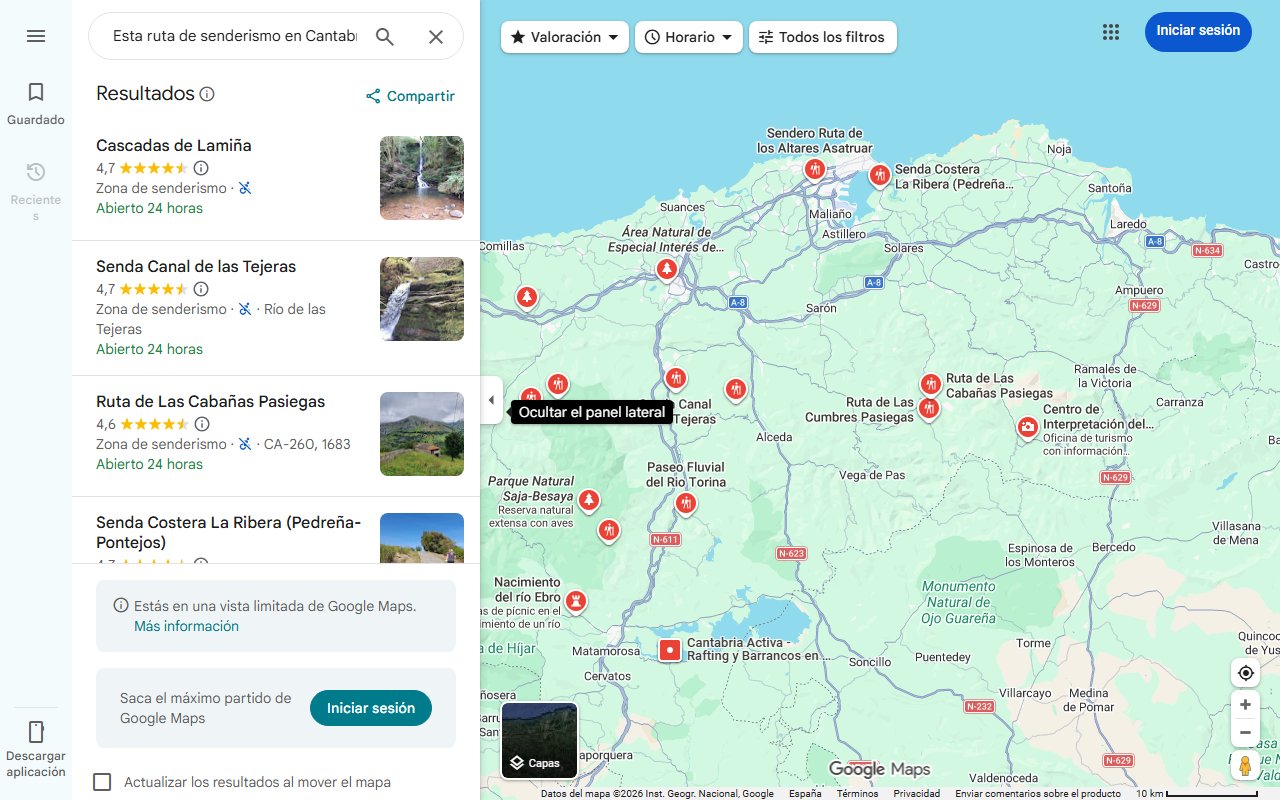
Task: Enable updating results when moving the map
Action: coord(102,782)
